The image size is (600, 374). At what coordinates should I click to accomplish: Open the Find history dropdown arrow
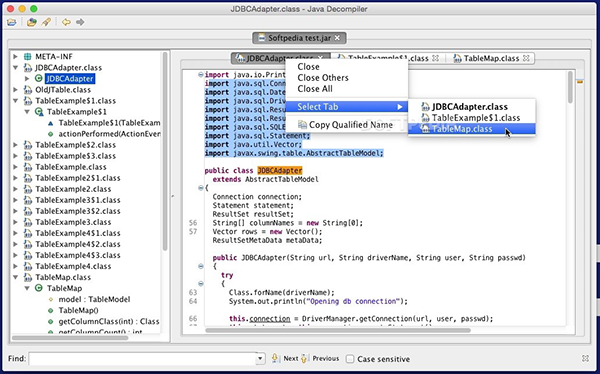tap(260, 359)
